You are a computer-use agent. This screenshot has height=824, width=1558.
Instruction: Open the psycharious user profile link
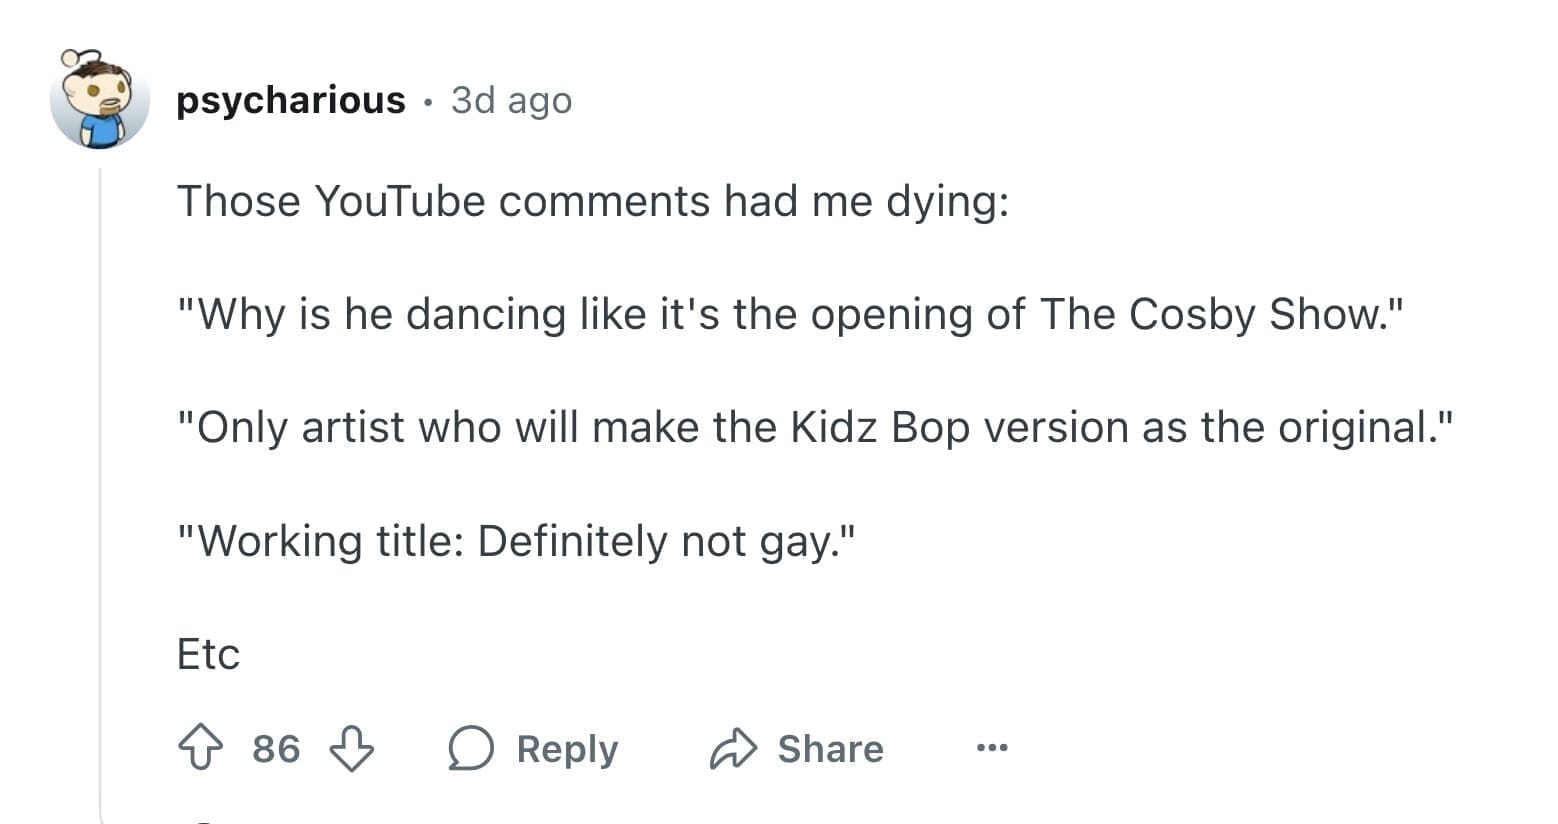pos(291,100)
